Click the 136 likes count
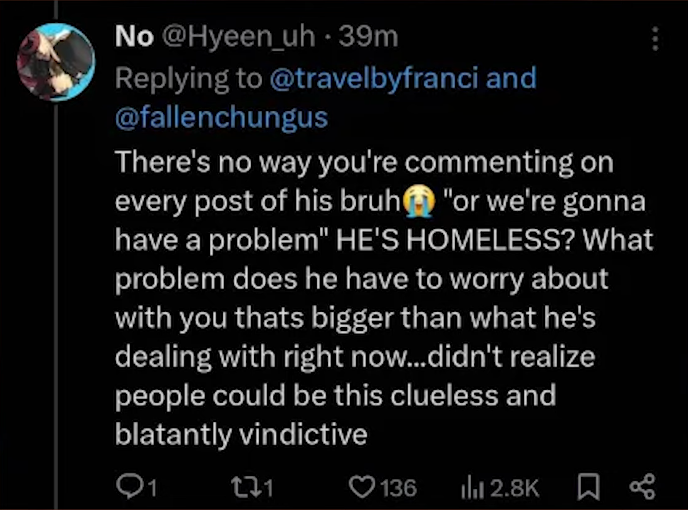Screen dimensions: 688x510 click(398, 487)
